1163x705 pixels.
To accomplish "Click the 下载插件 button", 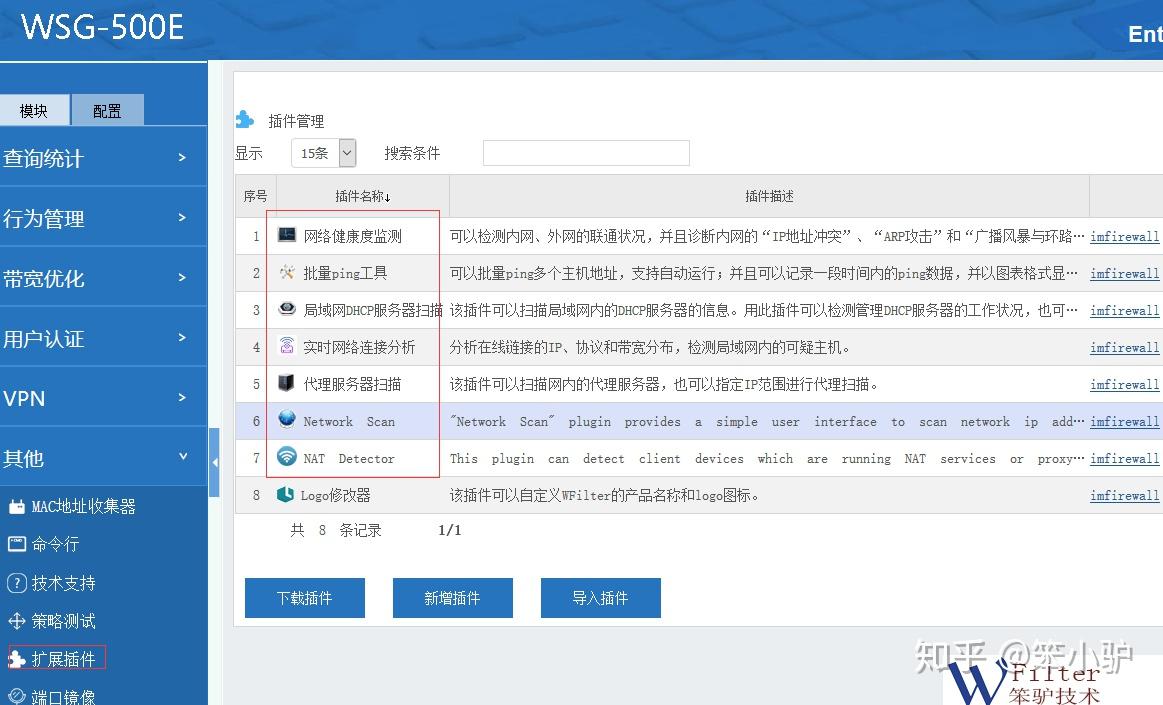I will pyautogui.click(x=305, y=598).
